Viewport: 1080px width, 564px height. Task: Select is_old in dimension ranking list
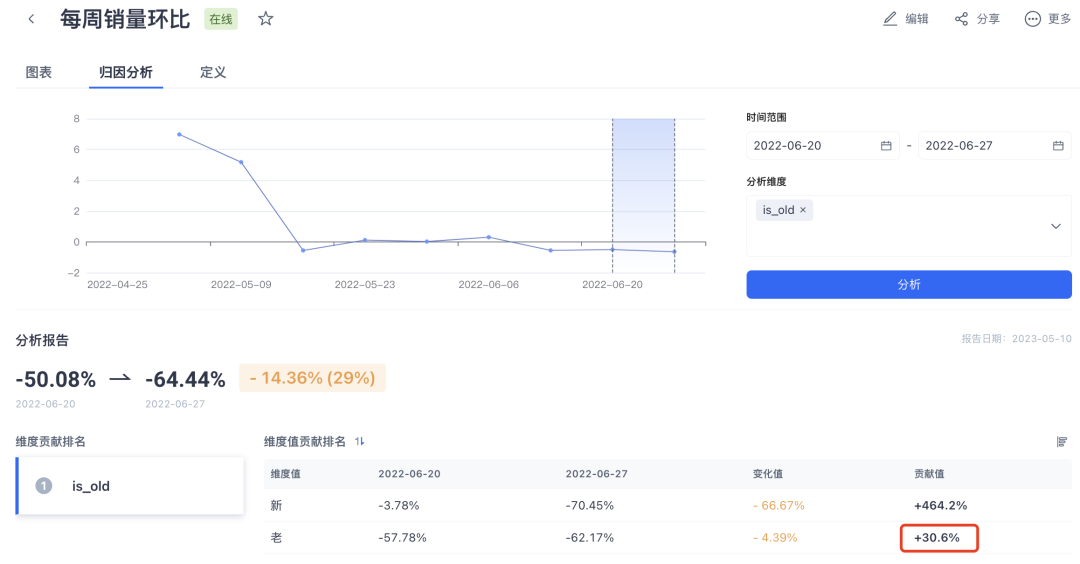point(130,486)
